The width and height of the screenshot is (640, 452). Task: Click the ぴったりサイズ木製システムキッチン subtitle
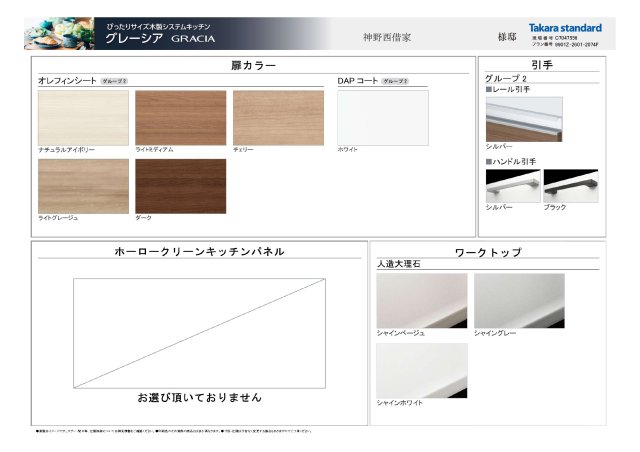click(159, 27)
